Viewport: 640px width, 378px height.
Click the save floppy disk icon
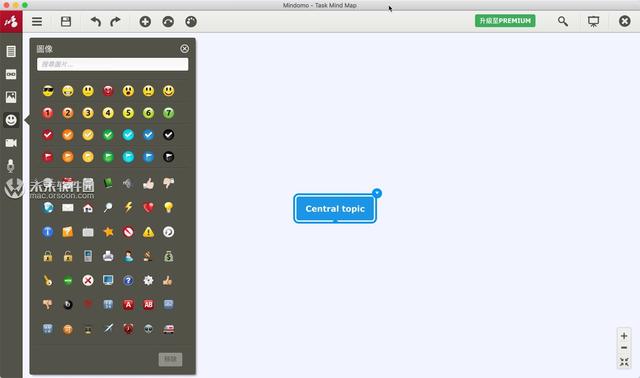point(66,21)
